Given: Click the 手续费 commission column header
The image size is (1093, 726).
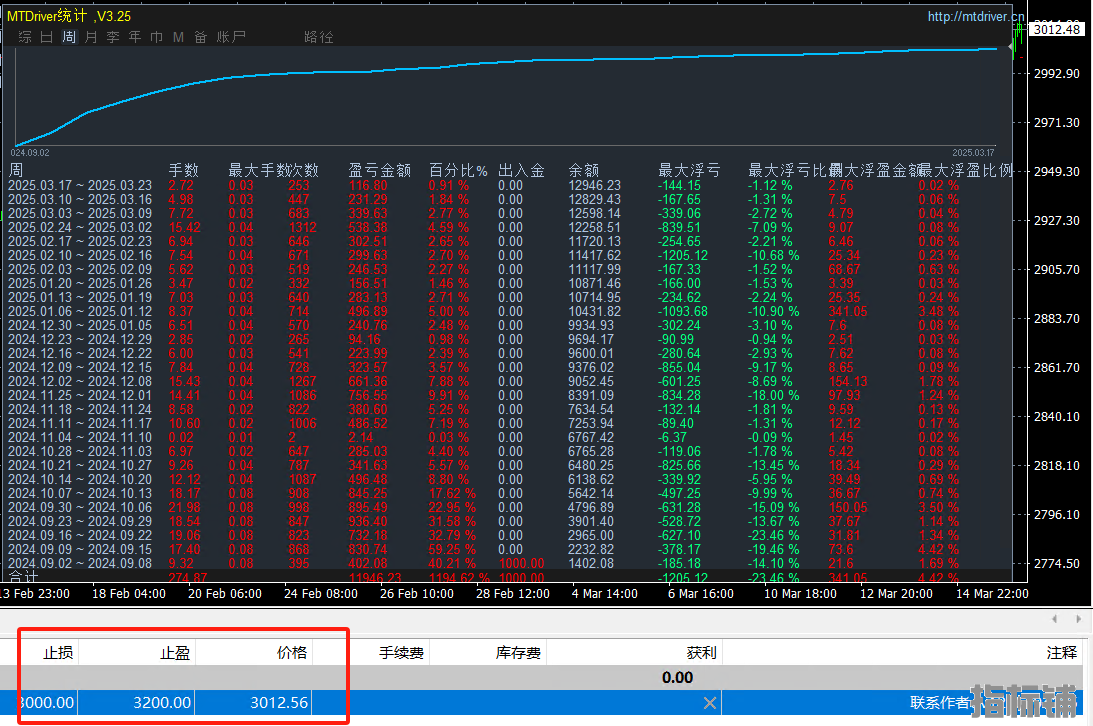Looking at the screenshot, I should (401, 653).
